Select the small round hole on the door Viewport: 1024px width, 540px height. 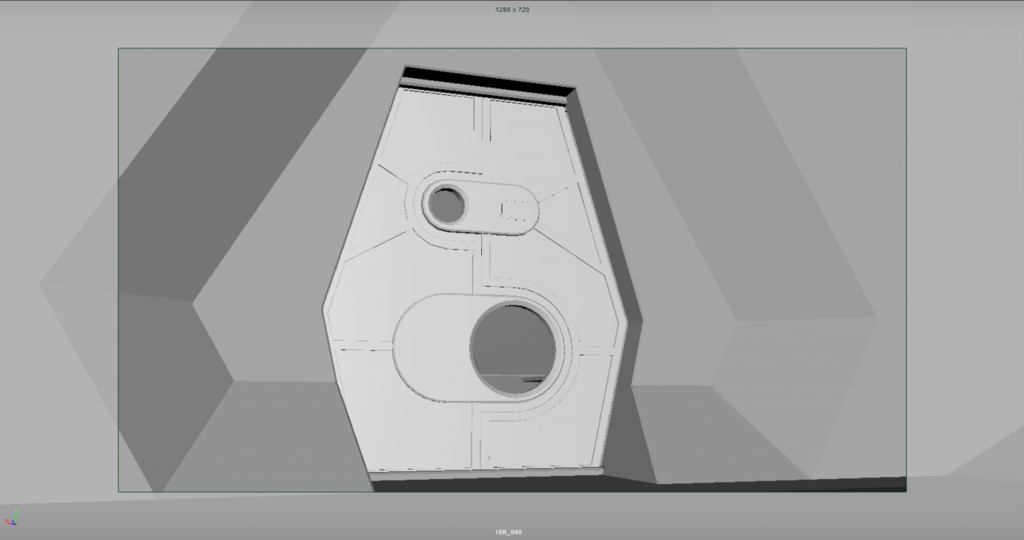(448, 205)
